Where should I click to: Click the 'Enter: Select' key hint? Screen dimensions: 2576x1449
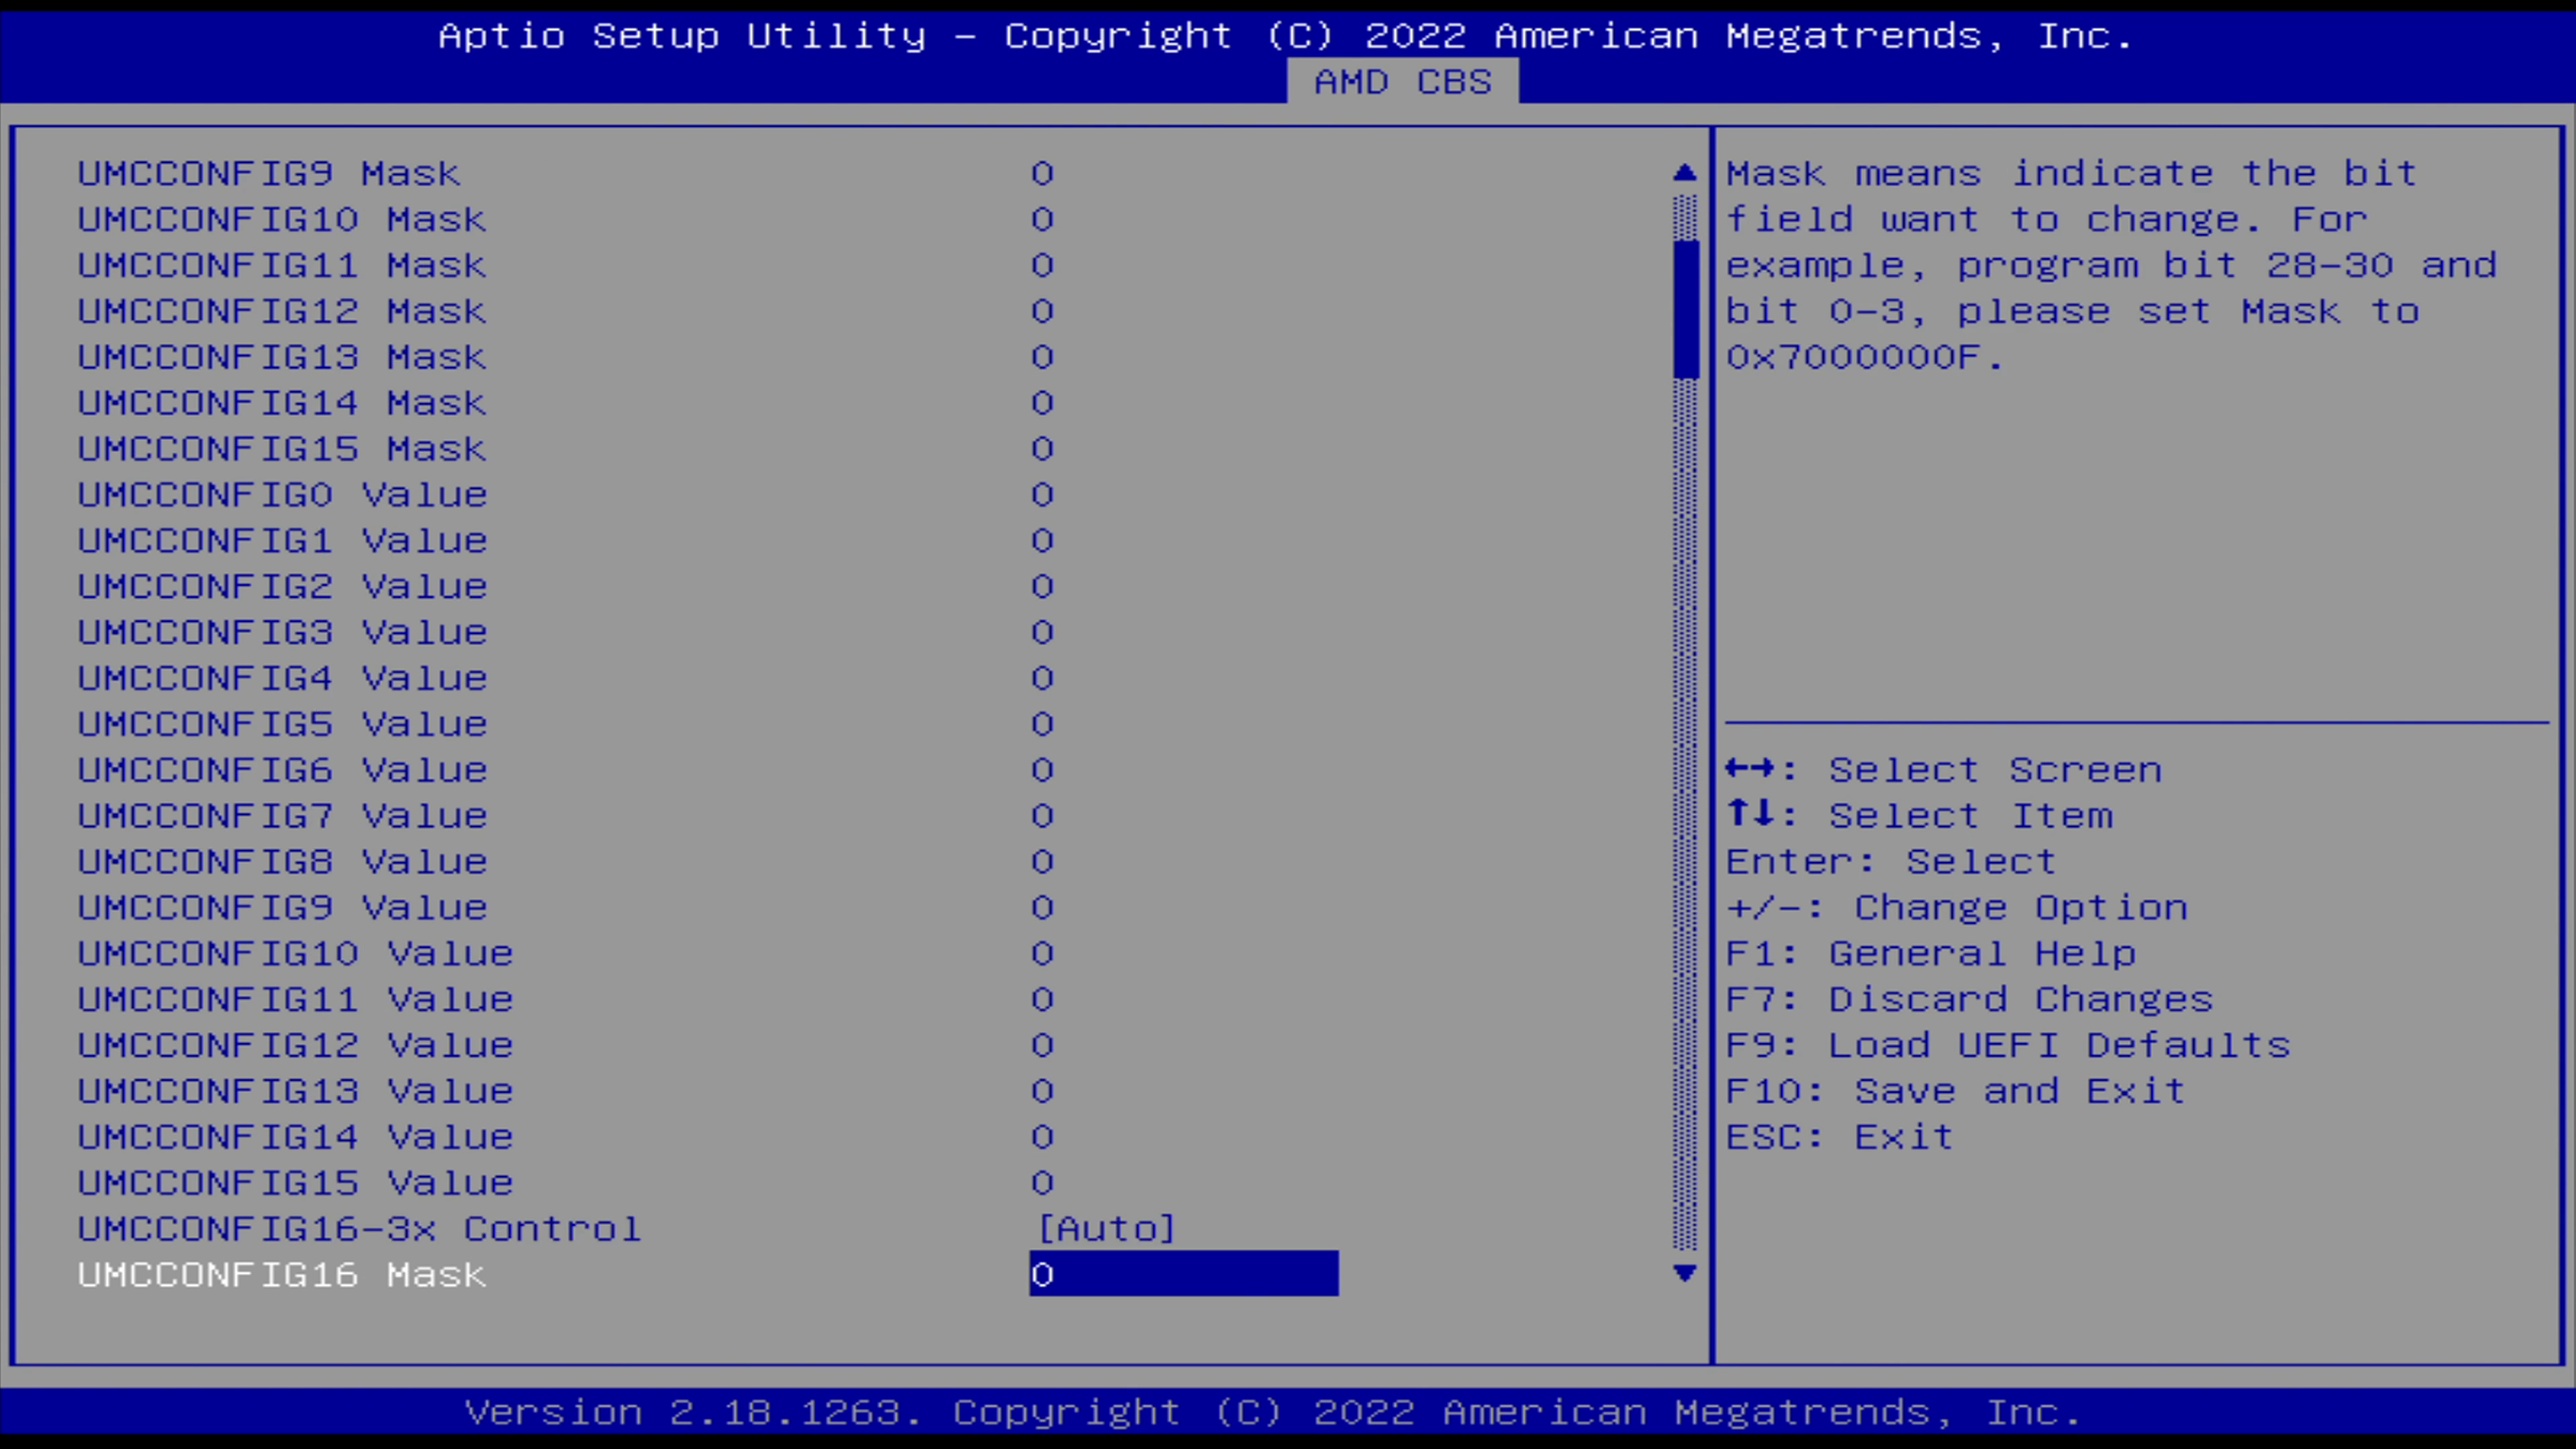[x=1891, y=861]
